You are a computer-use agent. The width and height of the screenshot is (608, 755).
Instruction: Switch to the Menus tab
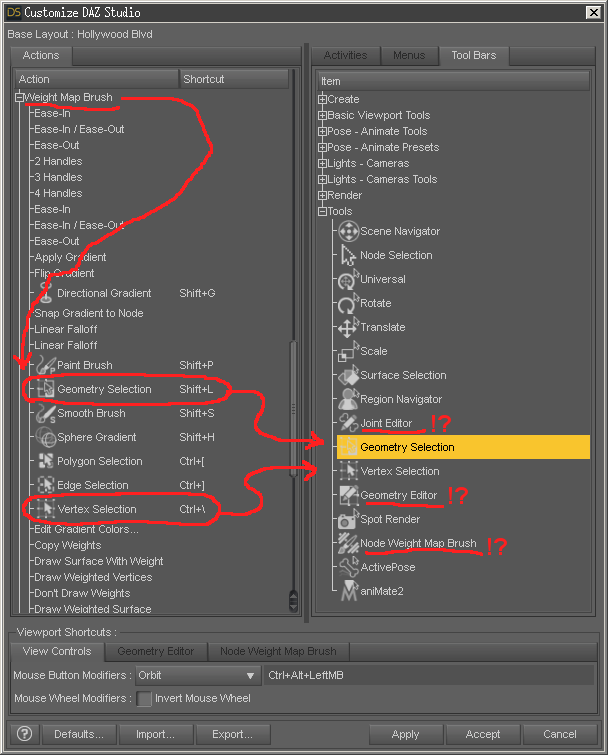[x=408, y=55]
